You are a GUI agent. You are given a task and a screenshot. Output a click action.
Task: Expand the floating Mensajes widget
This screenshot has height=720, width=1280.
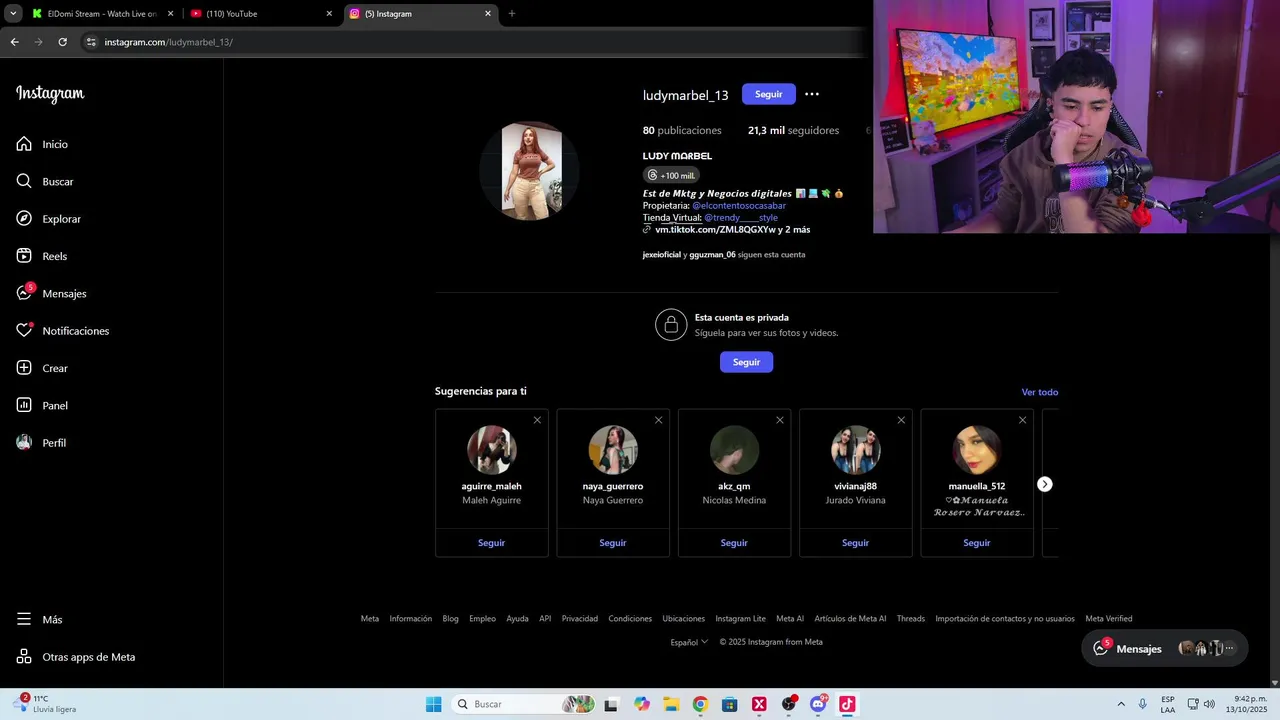click(x=1165, y=648)
